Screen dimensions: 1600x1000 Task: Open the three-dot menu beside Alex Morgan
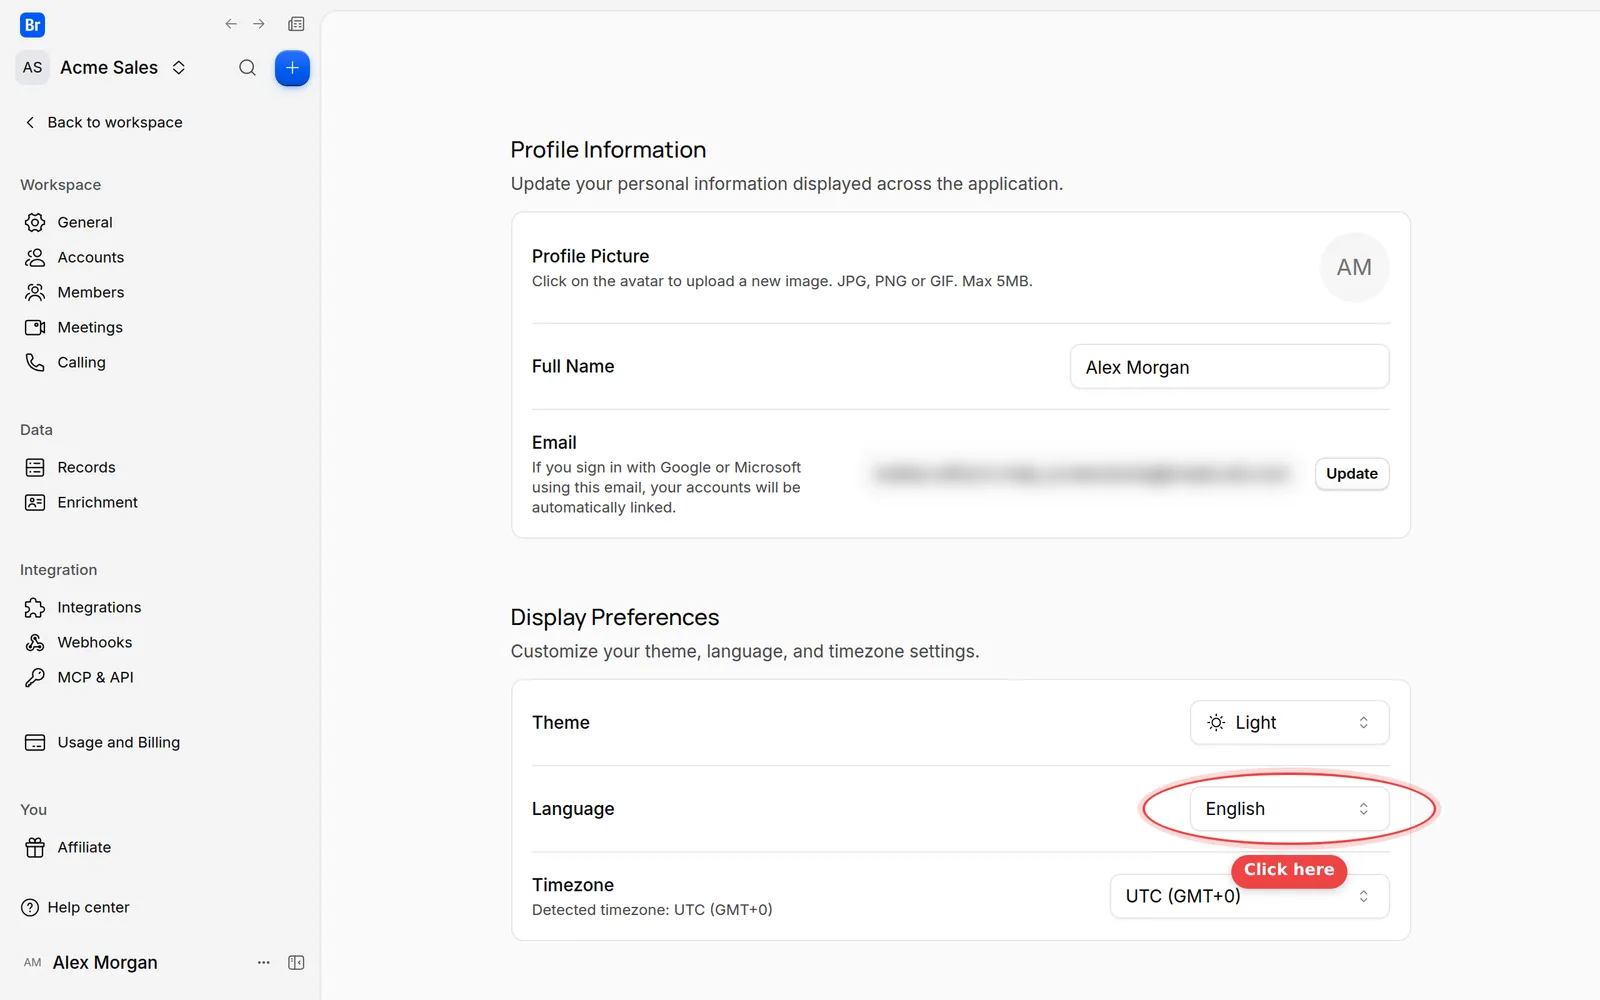pos(264,962)
